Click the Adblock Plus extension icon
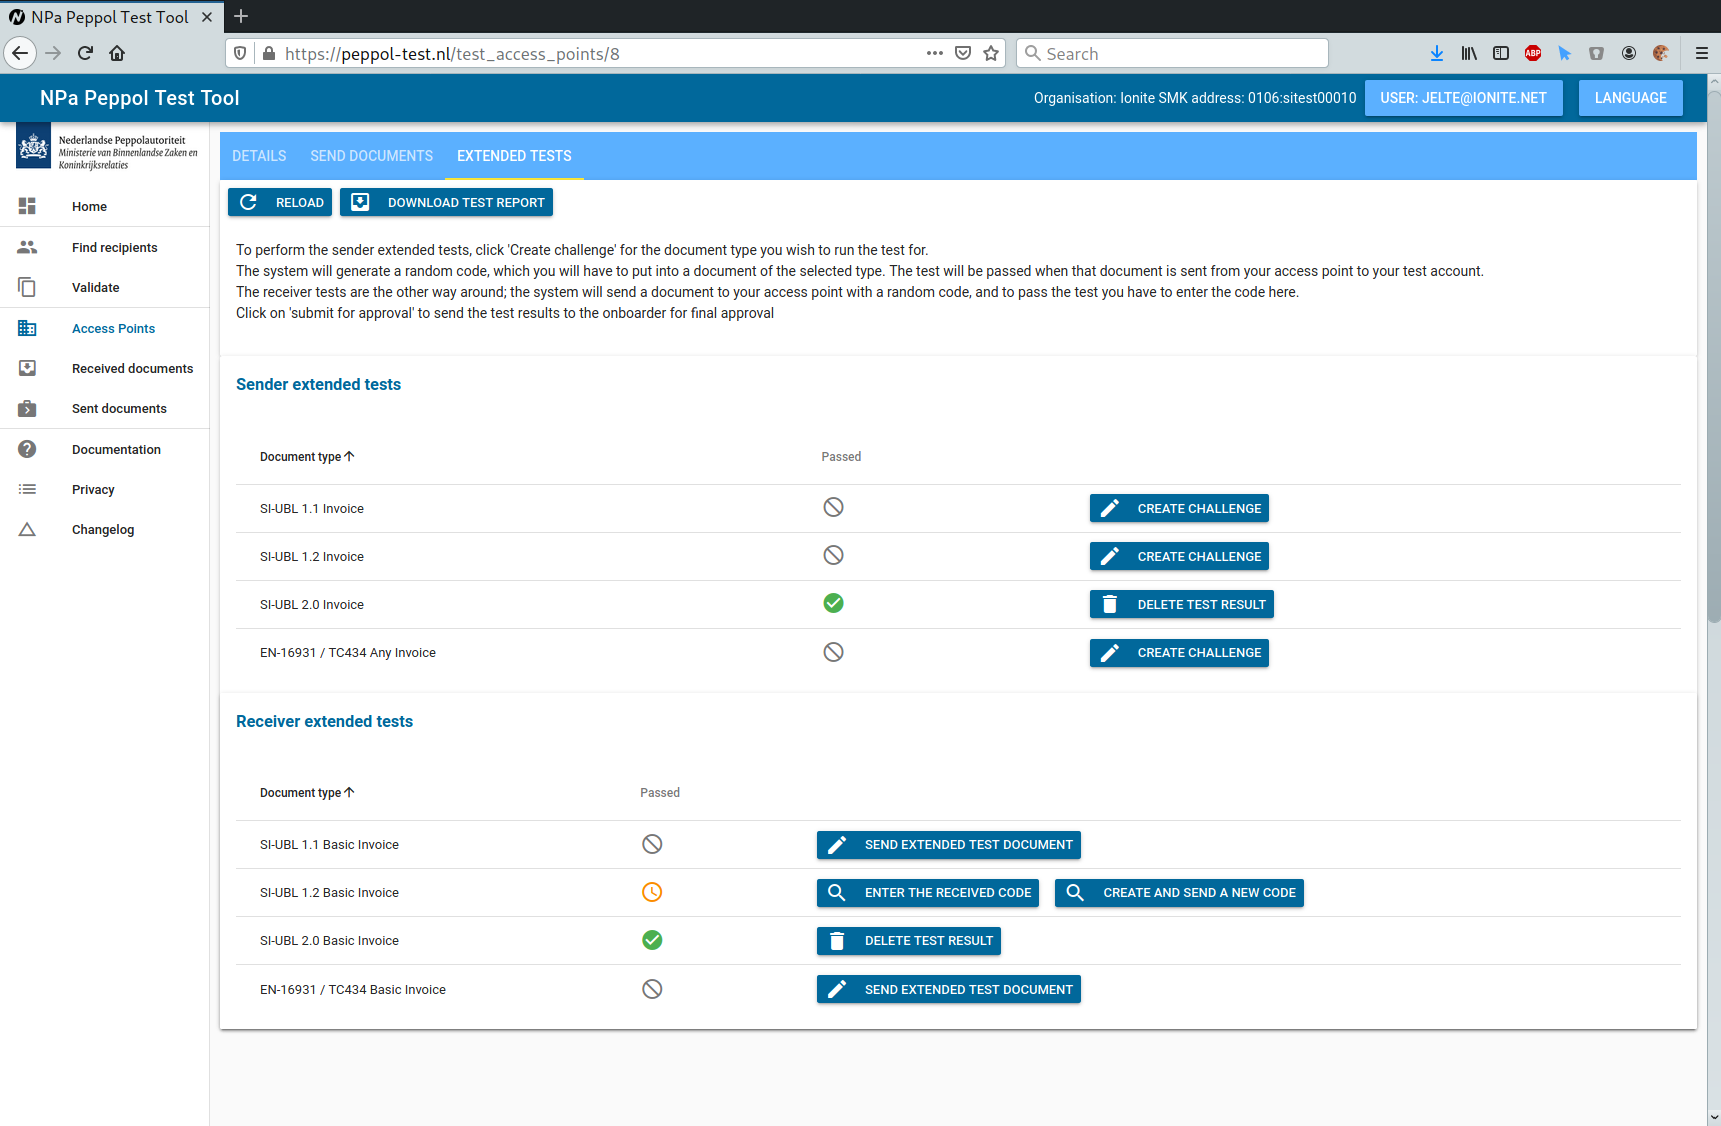The width and height of the screenshot is (1721, 1126). pyautogui.click(x=1533, y=53)
